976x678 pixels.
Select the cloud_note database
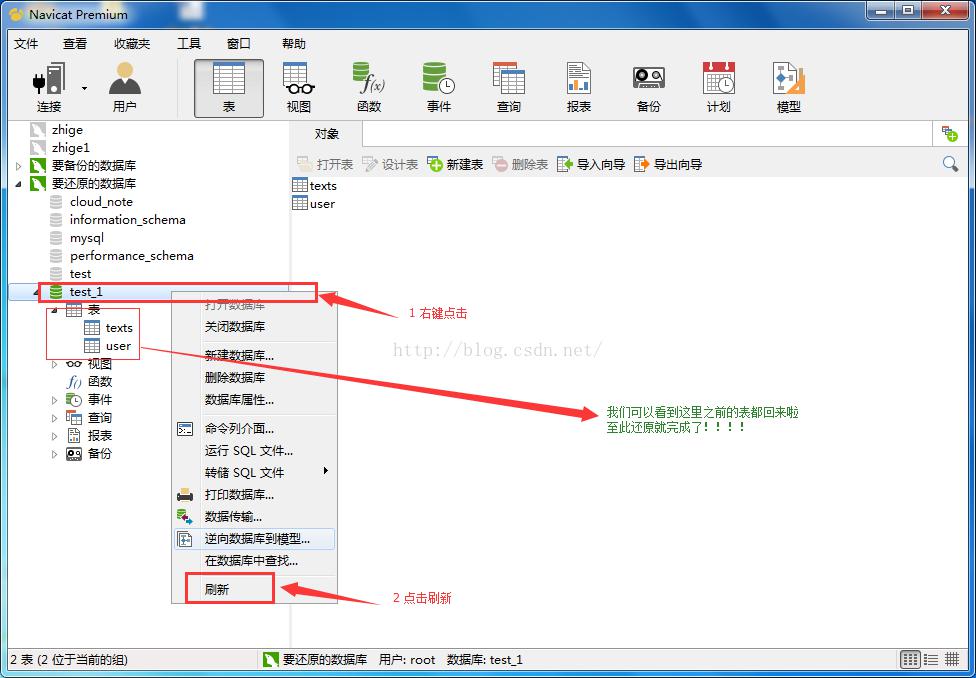pos(101,202)
